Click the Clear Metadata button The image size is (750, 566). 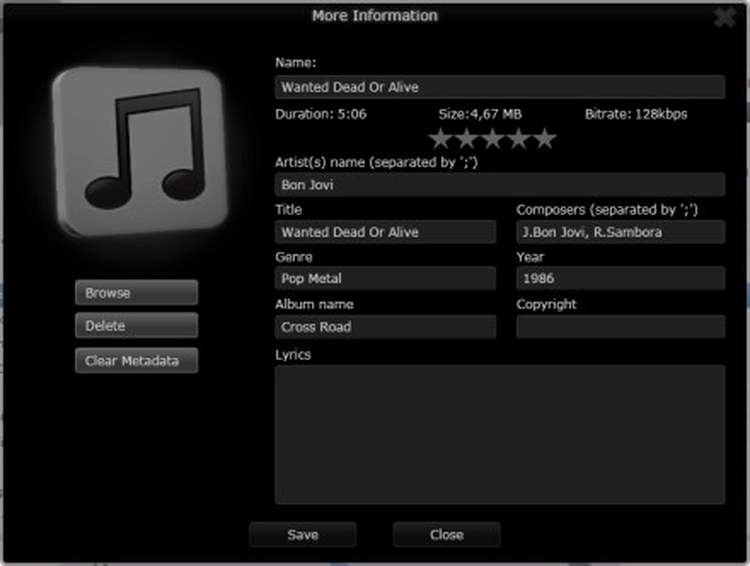click(x=136, y=360)
